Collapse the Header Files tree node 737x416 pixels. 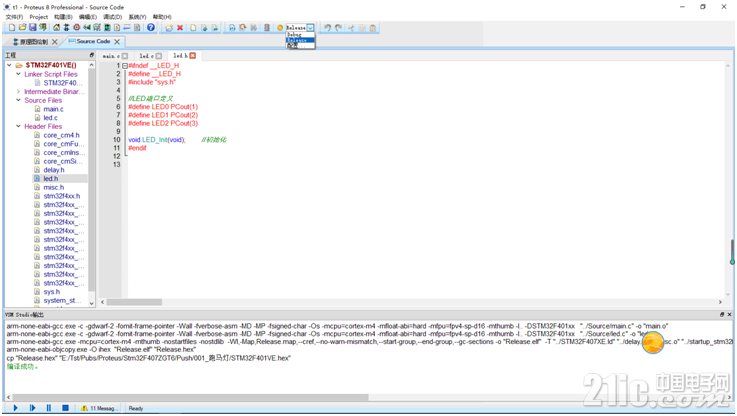[18, 126]
